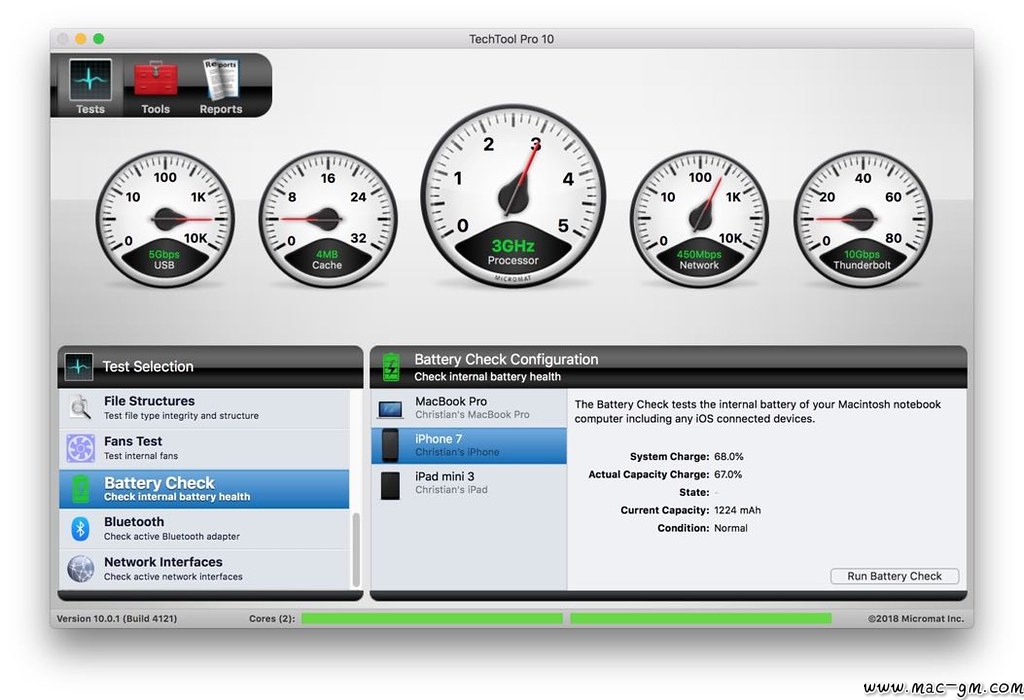Screen dimensions: 1024x700
Task: Click the Fans Test fan icon
Action: [80, 449]
